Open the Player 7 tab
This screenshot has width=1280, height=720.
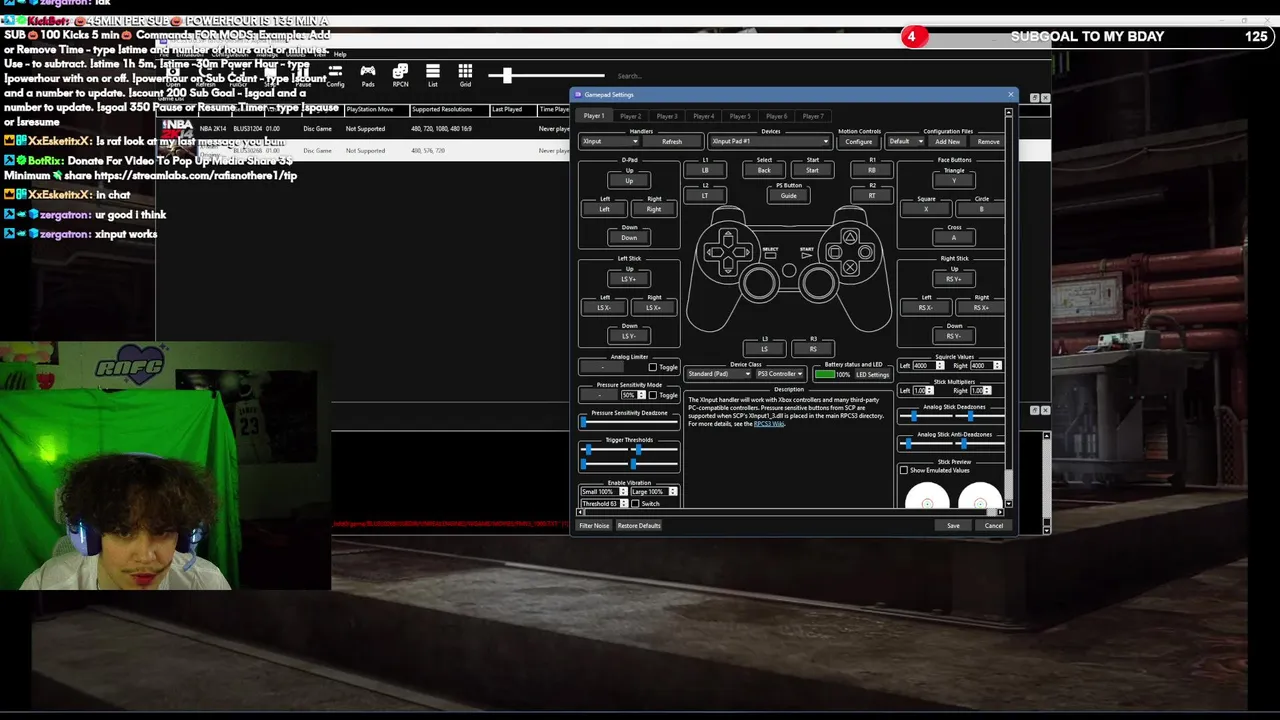point(813,116)
